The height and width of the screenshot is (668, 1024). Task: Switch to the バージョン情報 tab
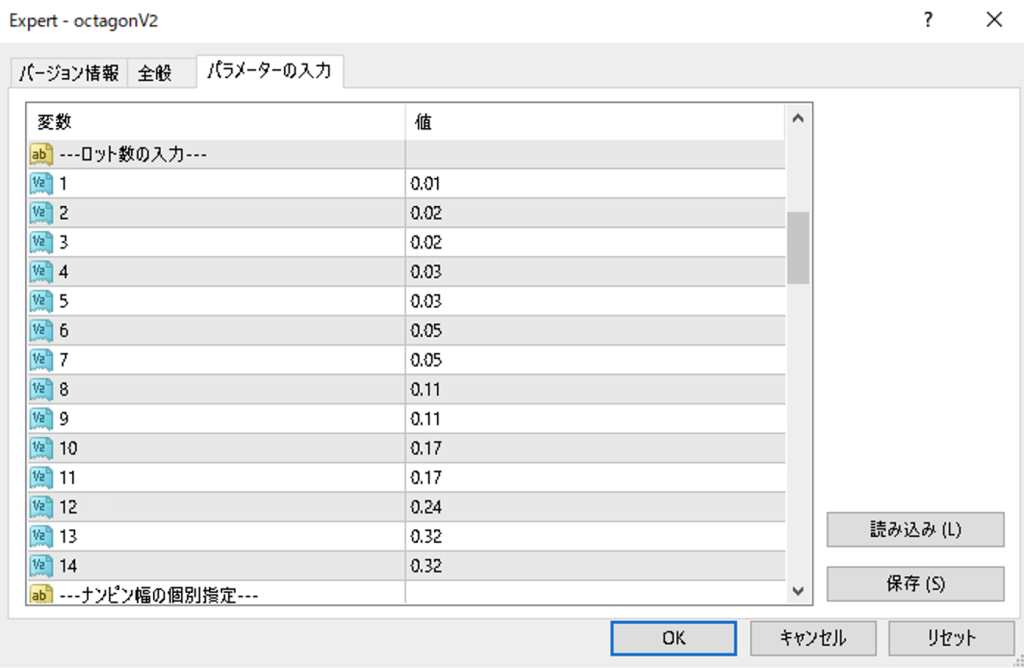(x=68, y=73)
